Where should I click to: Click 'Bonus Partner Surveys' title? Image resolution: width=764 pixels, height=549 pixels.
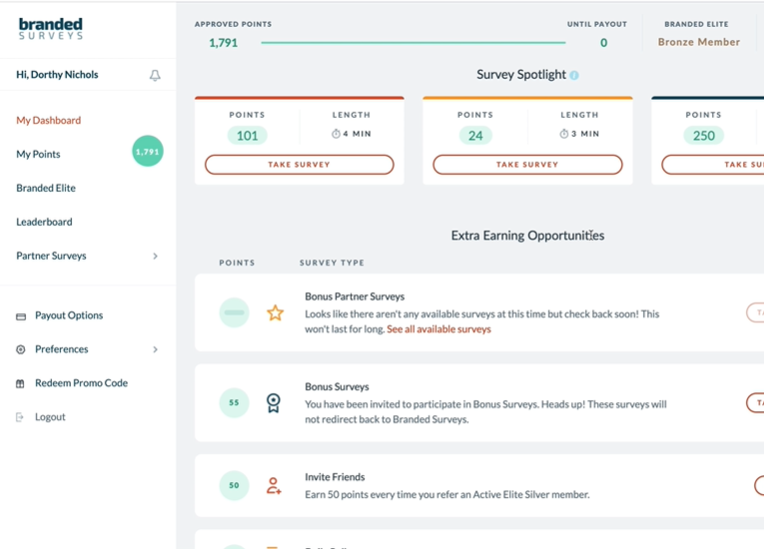pyautogui.click(x=355, y=297)
